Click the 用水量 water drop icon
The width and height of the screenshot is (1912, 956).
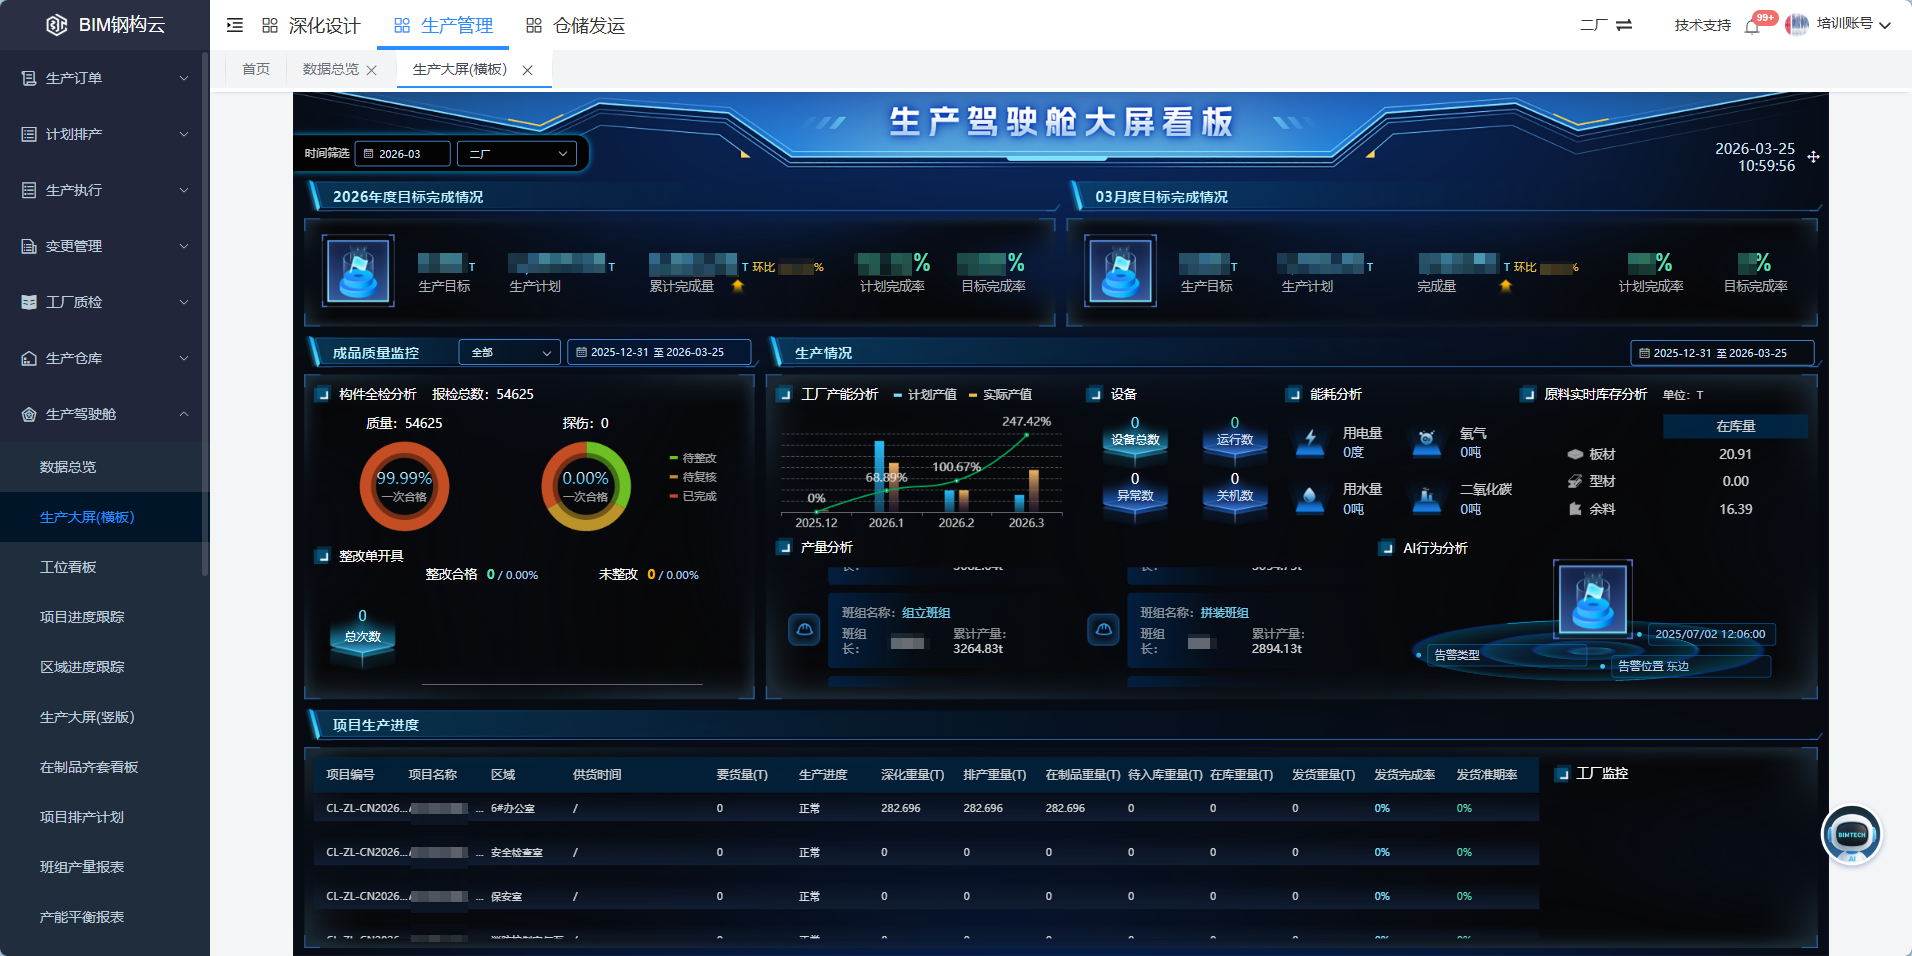point(1310,498)
